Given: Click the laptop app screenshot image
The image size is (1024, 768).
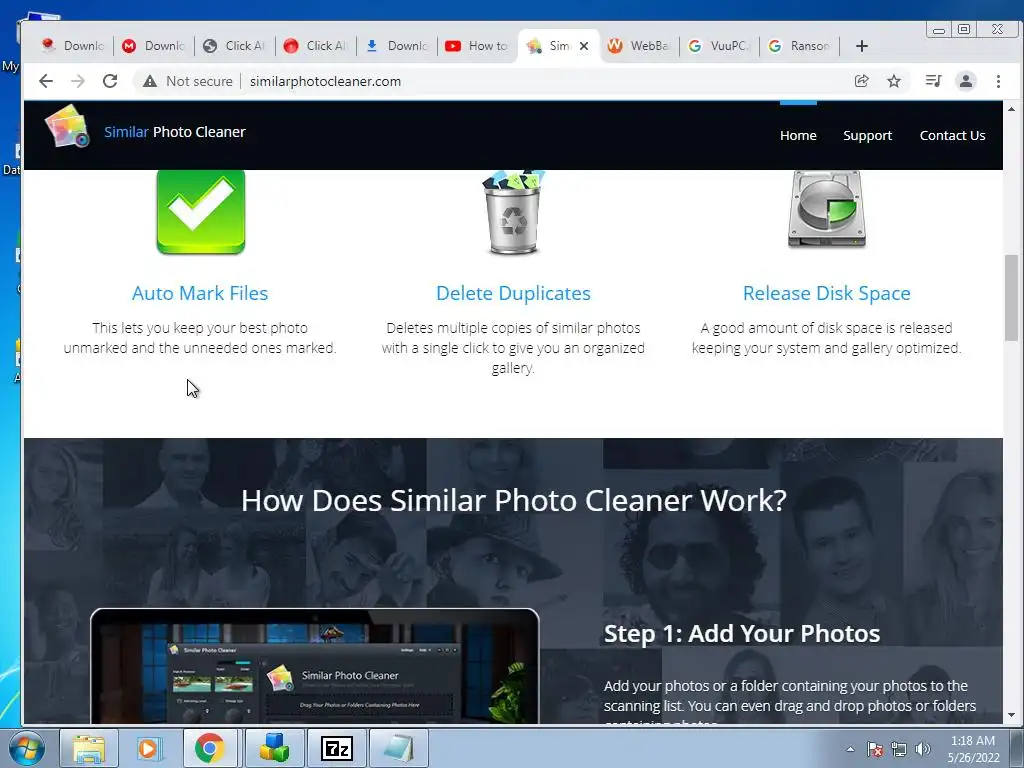Looking at the screenshot, I should [x=315, y=666].
